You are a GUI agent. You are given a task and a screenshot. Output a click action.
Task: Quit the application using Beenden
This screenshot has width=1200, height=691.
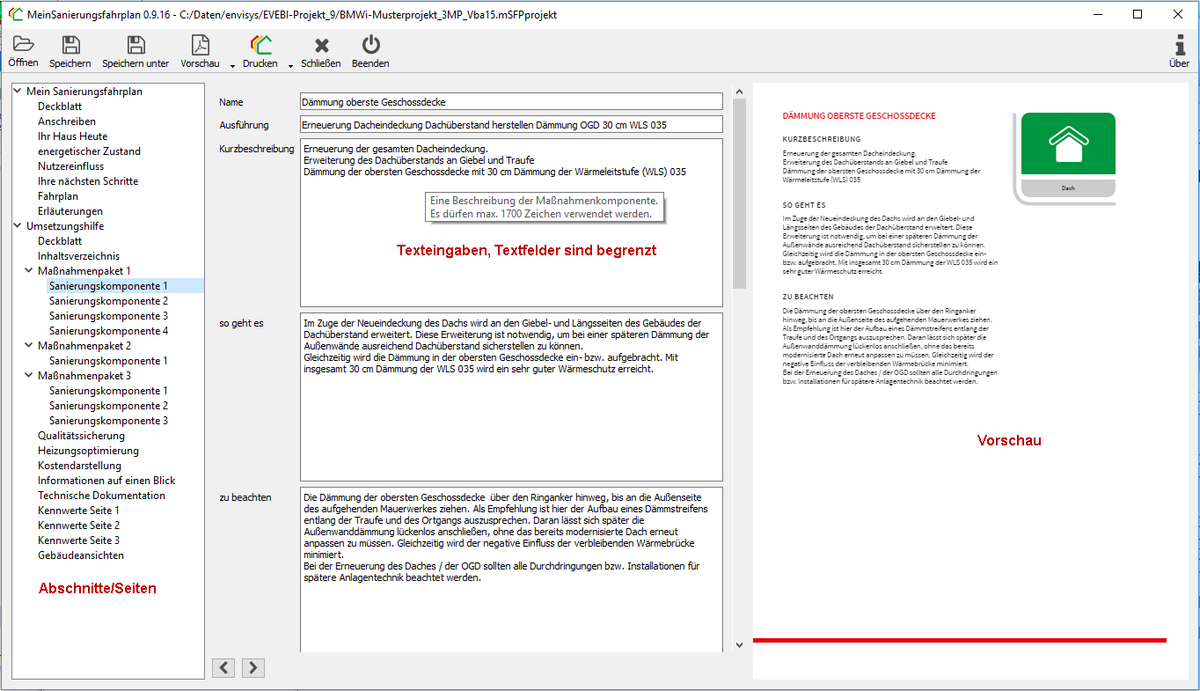pos(371,52)
